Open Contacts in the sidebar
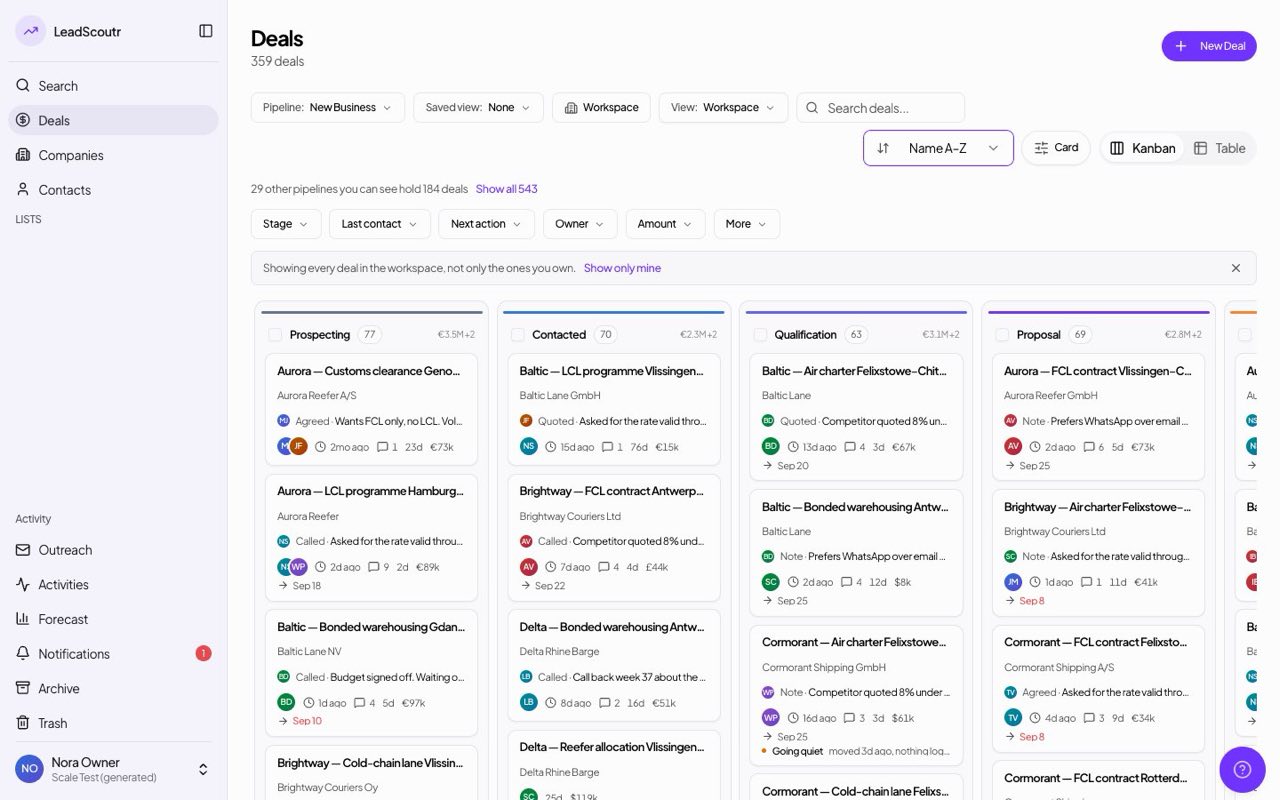Viewport: 1280px width, 800px height. pyautogui.click(x=113, y=189)
